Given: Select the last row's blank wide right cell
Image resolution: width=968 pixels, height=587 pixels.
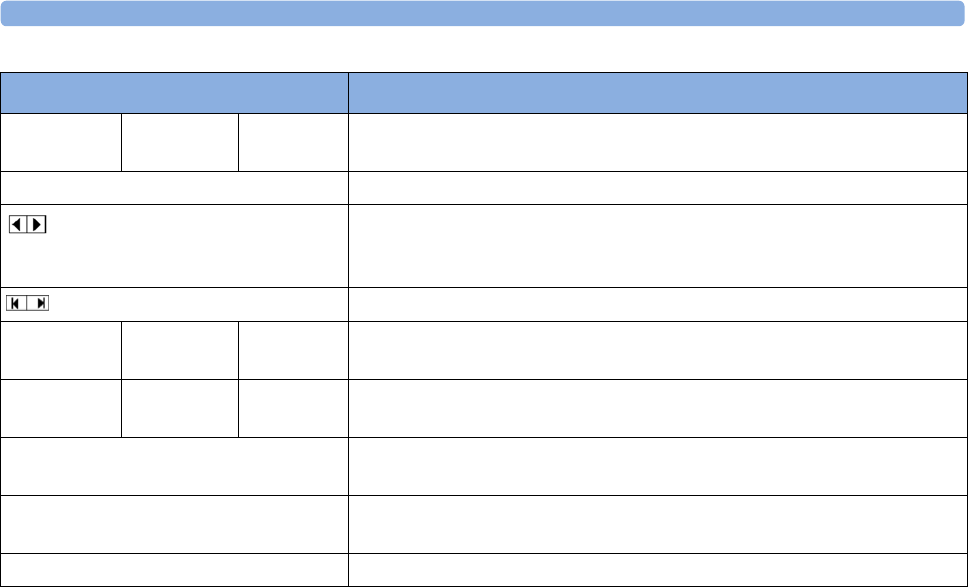Looking at the screenshot, I should pyautogui.click(x=657, y=570).
